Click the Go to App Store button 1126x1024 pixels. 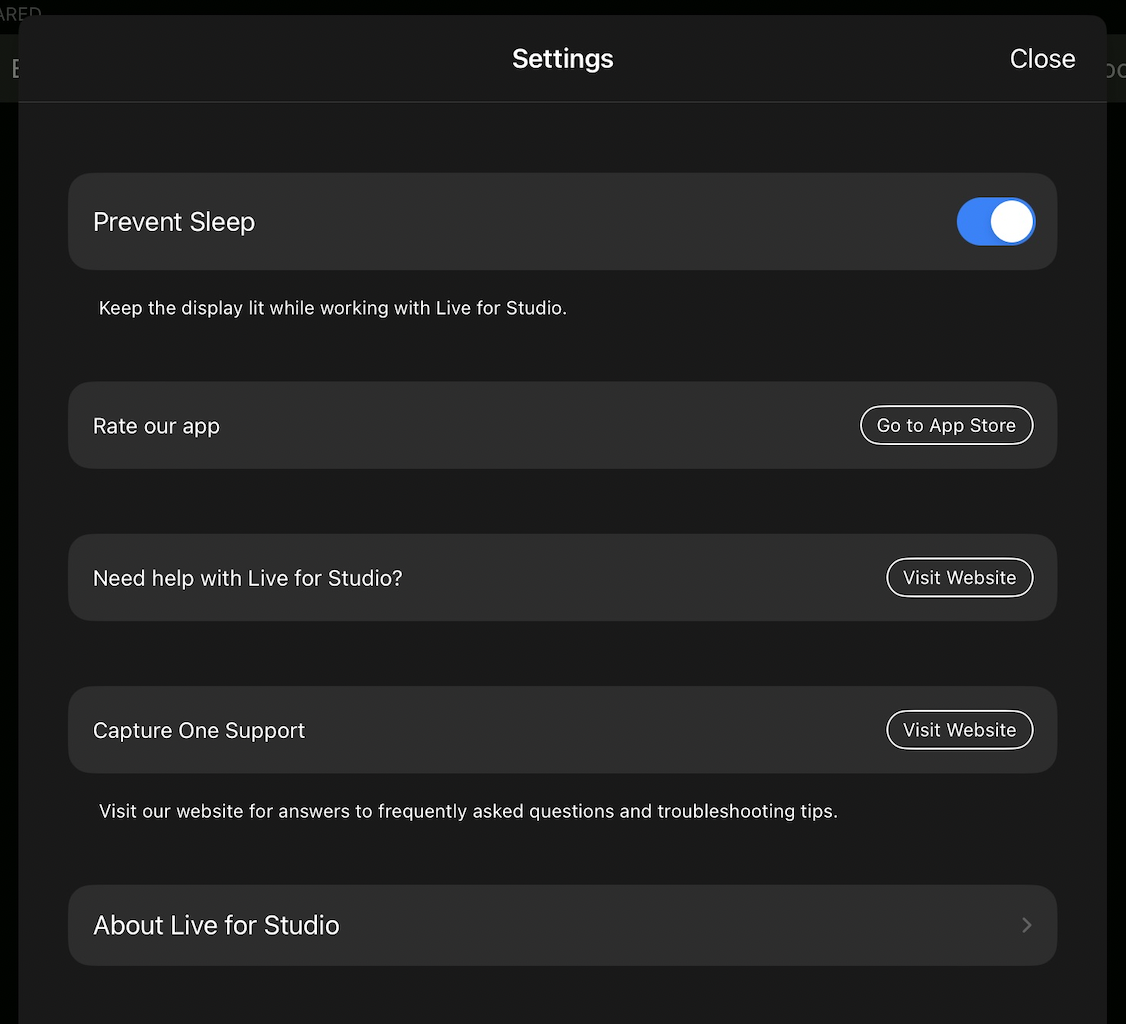coord(946,425)
